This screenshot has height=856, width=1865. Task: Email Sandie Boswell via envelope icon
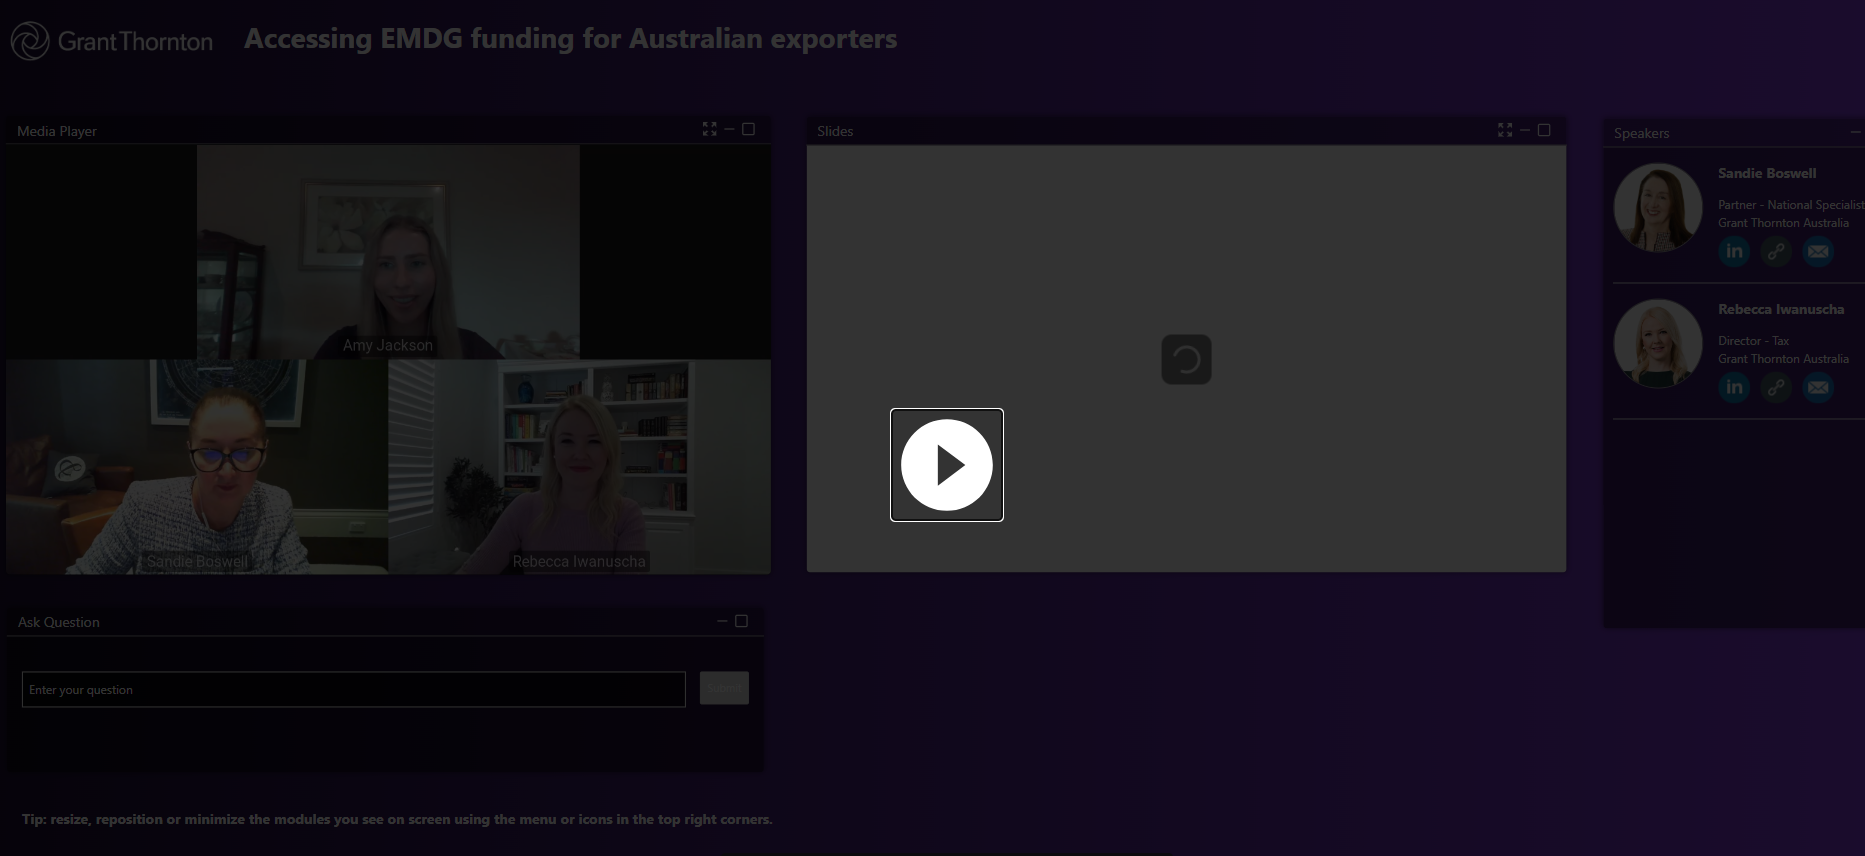1818,251
